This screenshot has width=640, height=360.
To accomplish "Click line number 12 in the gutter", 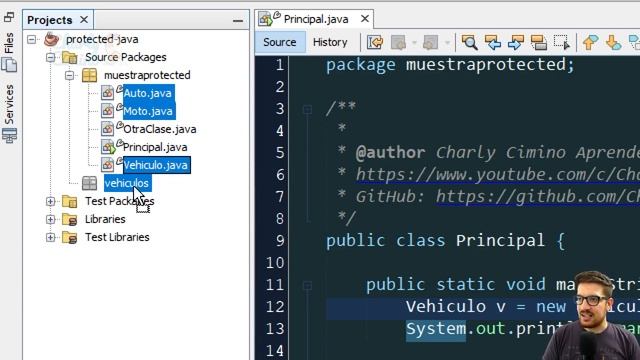I will [274, 307].
